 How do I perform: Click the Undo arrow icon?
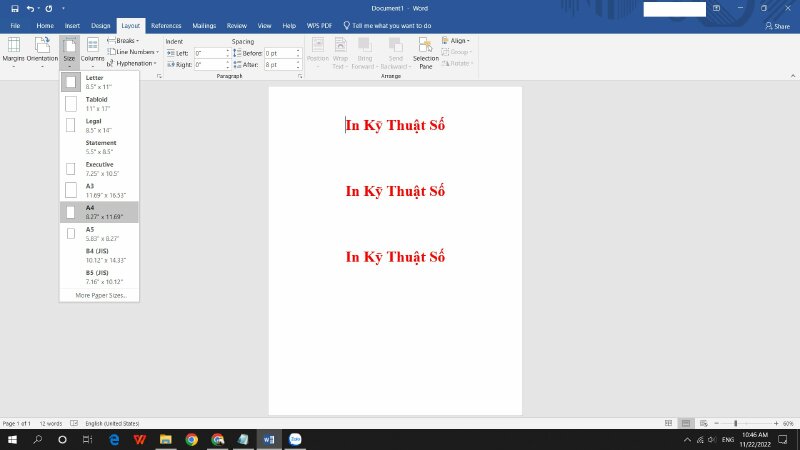tap(31, 8)
